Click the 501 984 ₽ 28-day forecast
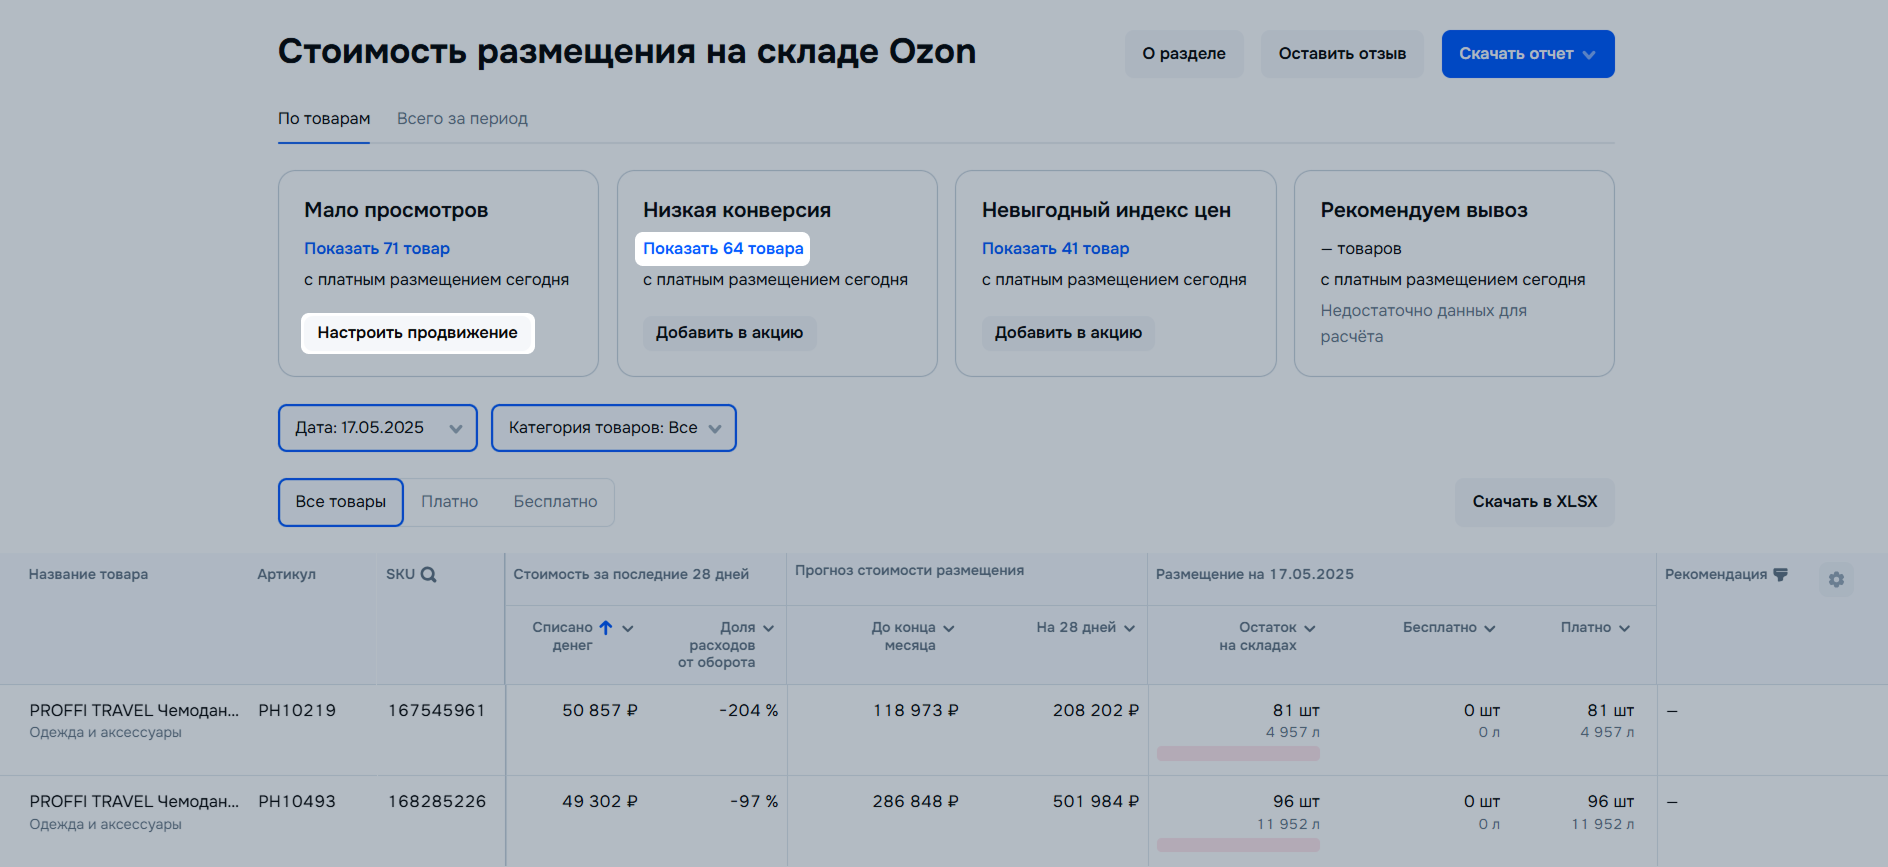1888x867 pixels. pos(1096,802)
